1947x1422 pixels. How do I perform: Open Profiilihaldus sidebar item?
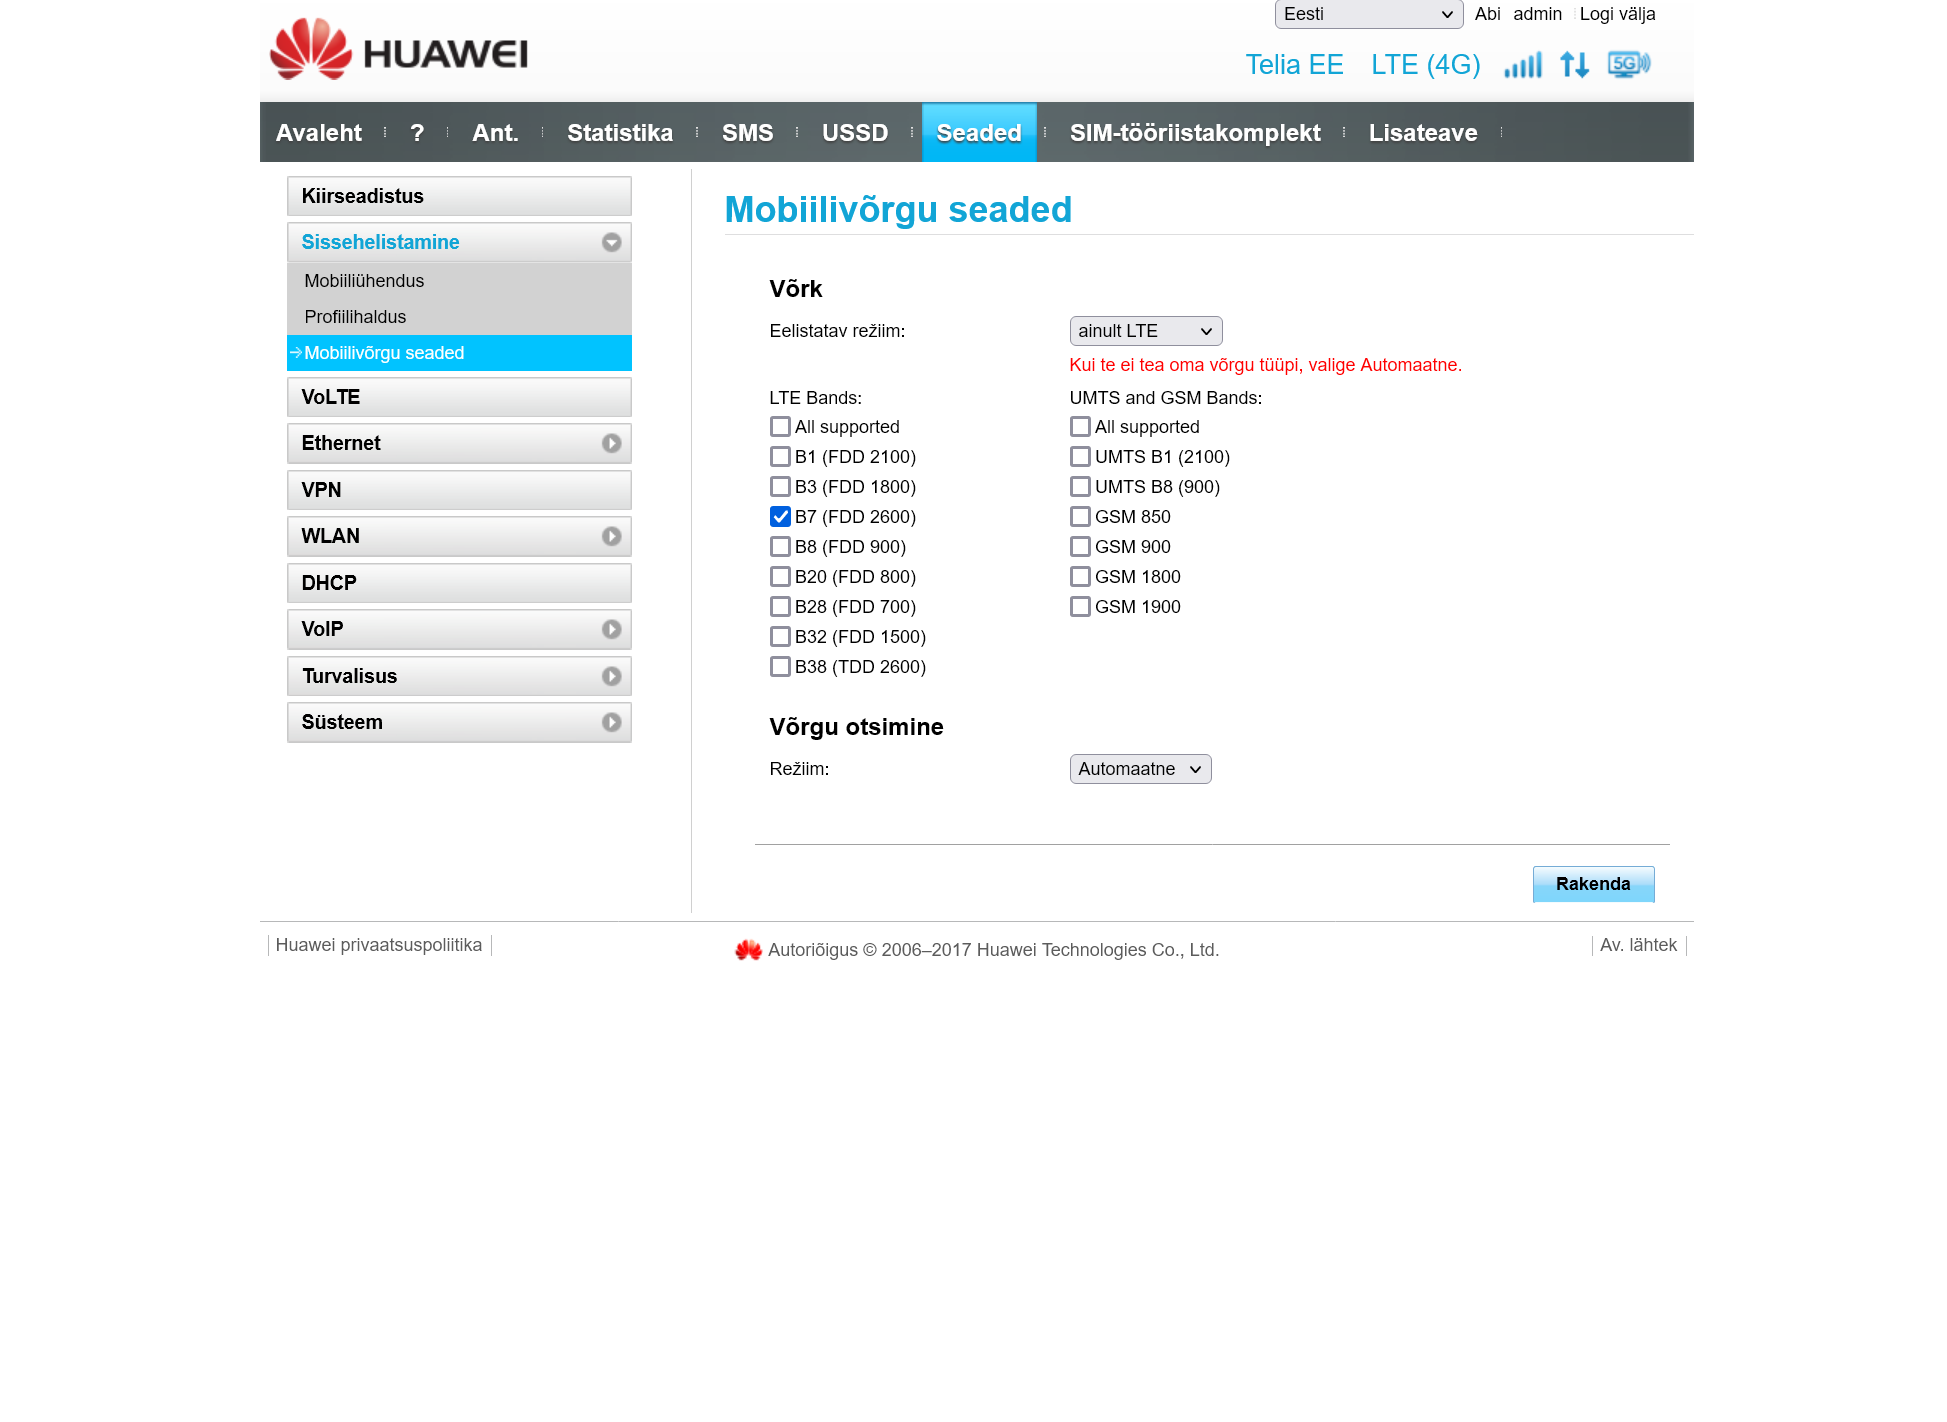pos(459,317)
